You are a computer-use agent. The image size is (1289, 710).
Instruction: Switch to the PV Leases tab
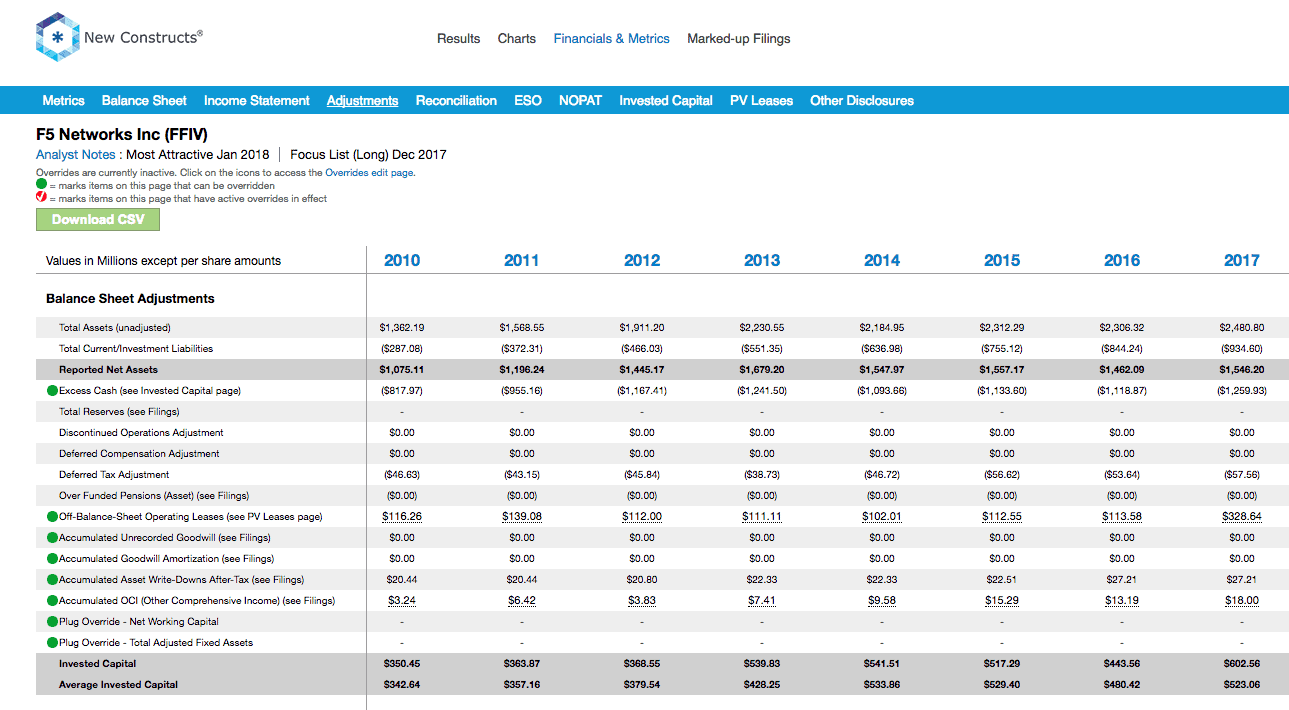coord(761,101)
